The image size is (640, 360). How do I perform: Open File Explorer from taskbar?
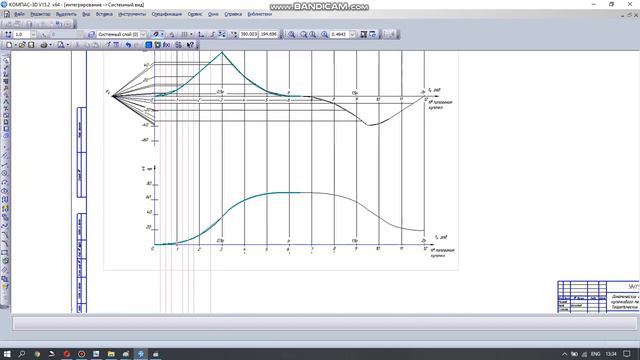click(111, 354)
